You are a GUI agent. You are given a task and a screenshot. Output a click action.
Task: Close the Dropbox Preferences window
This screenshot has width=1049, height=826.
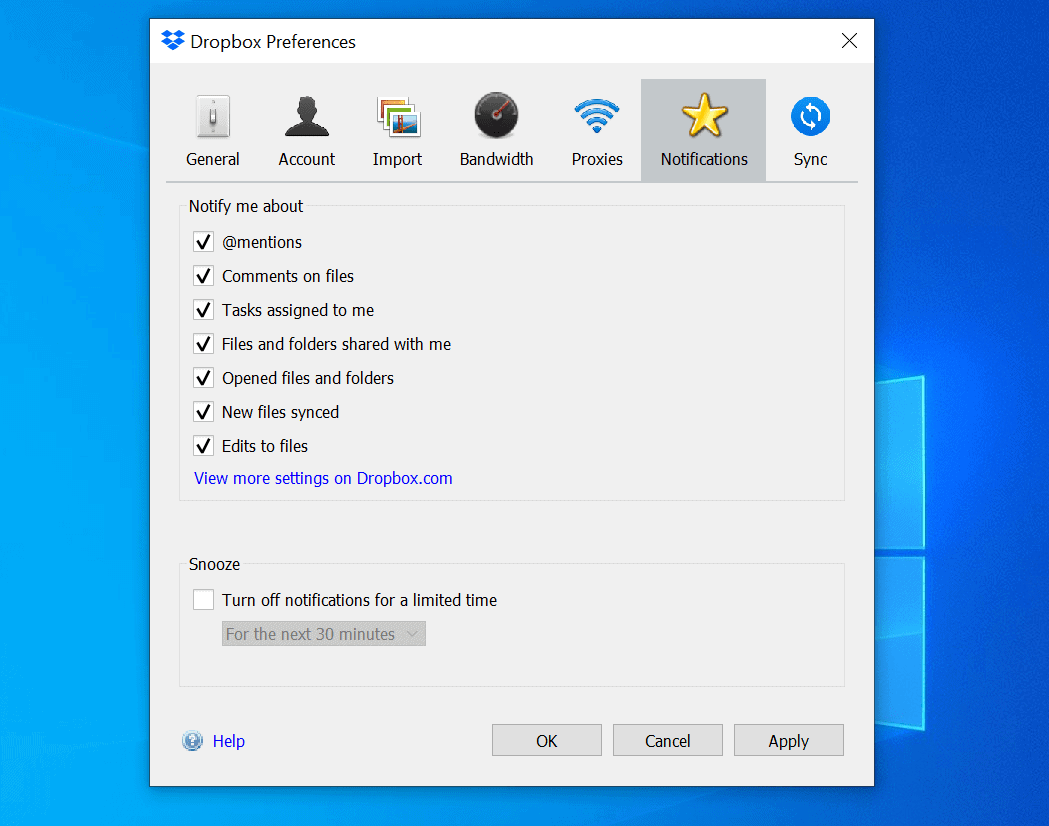point(849,41)
